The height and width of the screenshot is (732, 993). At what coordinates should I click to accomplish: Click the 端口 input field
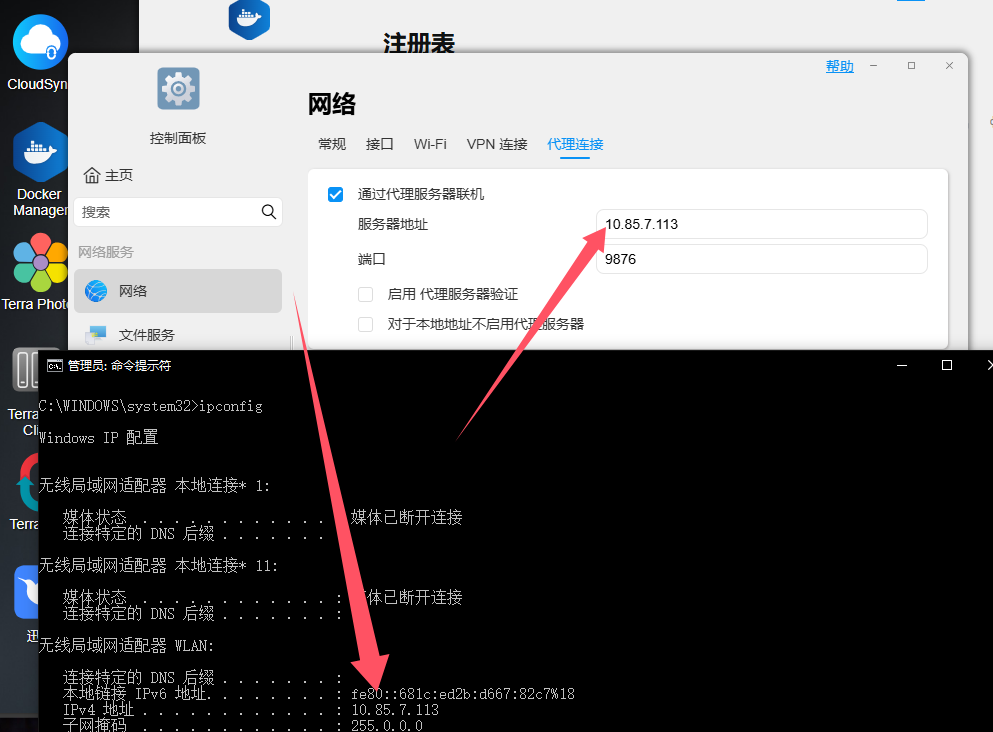[762, 259]
